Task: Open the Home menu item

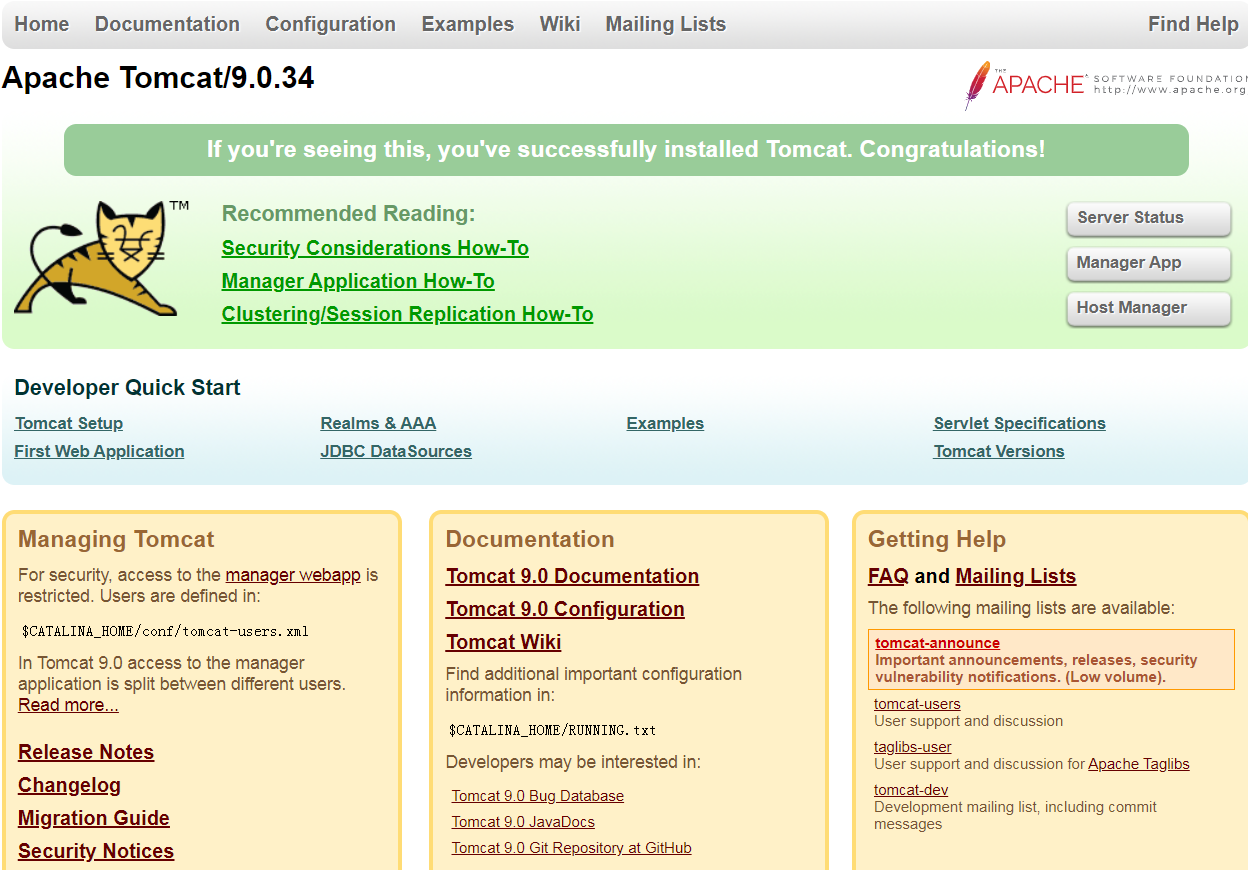Action: (x=42, y=24)
